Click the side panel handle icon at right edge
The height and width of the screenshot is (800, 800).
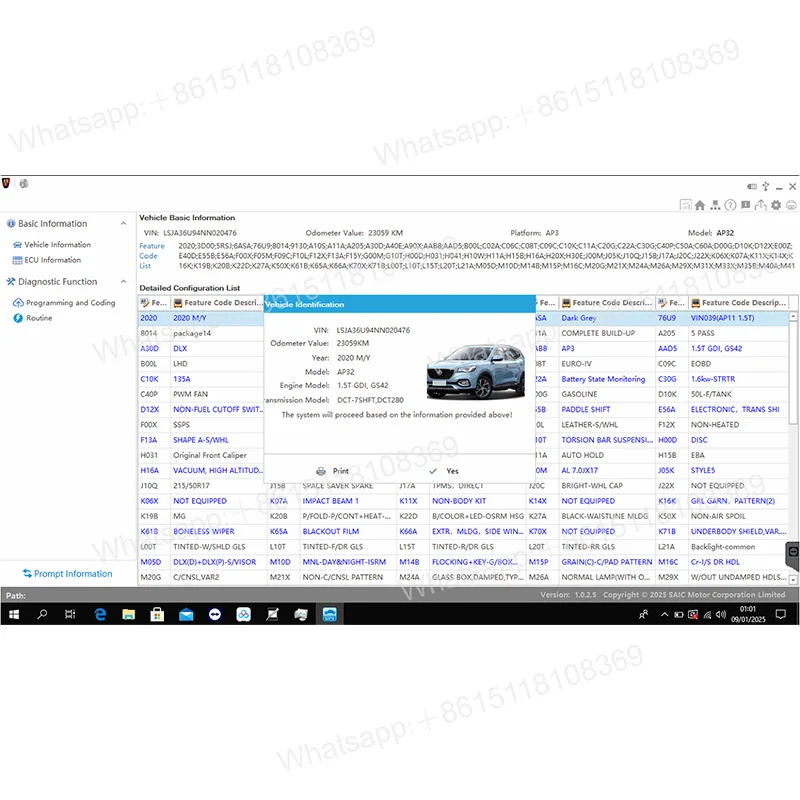tap(792, 555)
